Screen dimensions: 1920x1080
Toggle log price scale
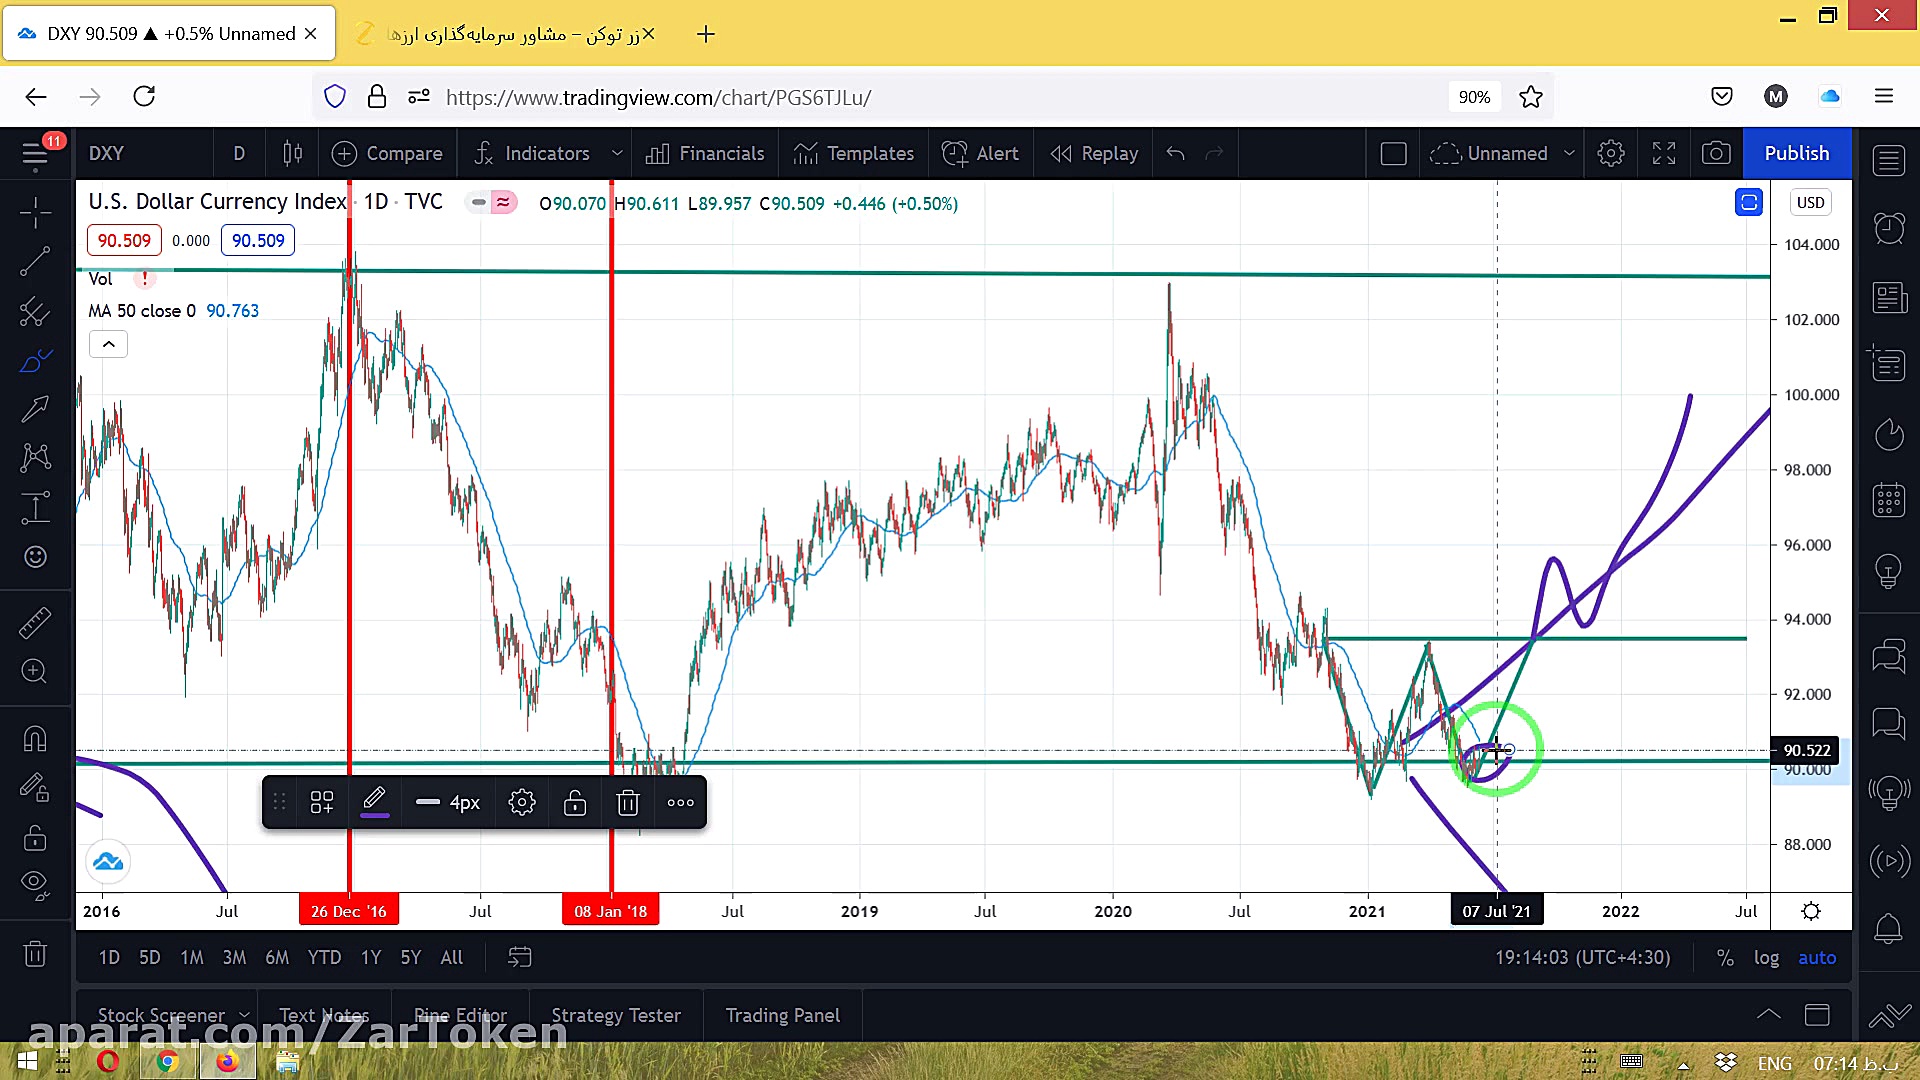(1766, 957)
